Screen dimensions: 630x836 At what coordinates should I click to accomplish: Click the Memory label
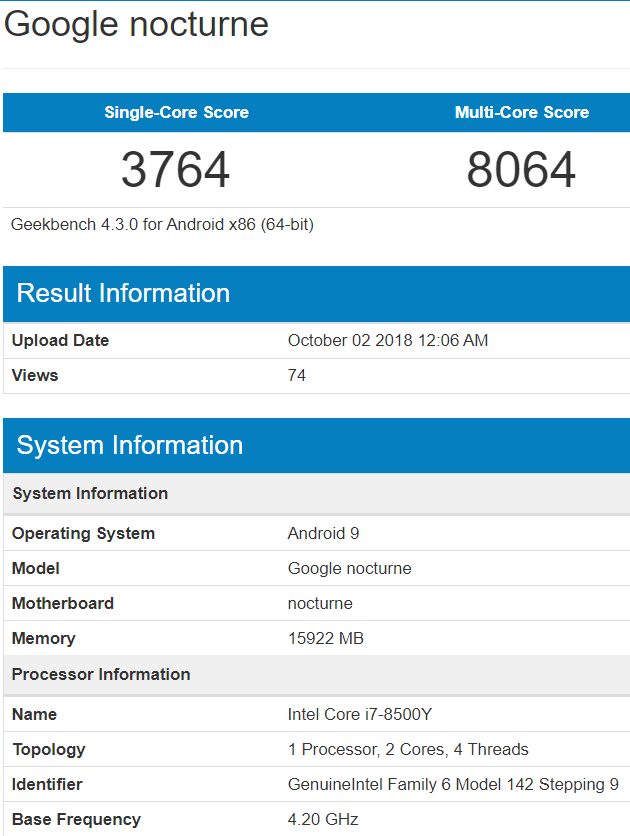point(44,639)
